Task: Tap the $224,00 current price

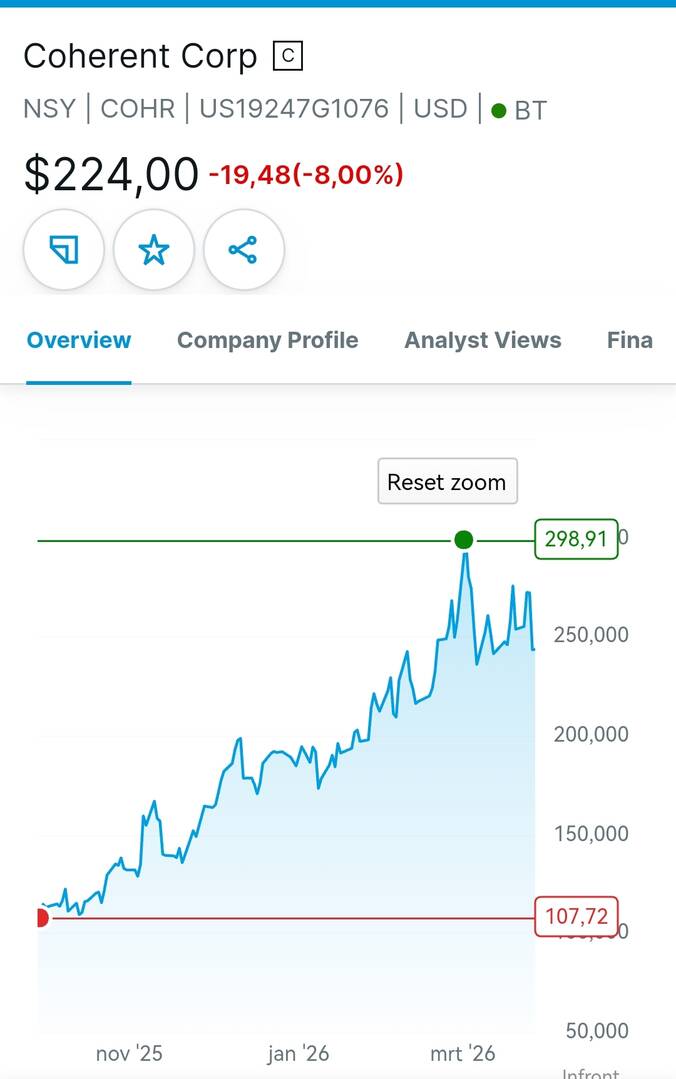Action: click(x=111, y=175)
